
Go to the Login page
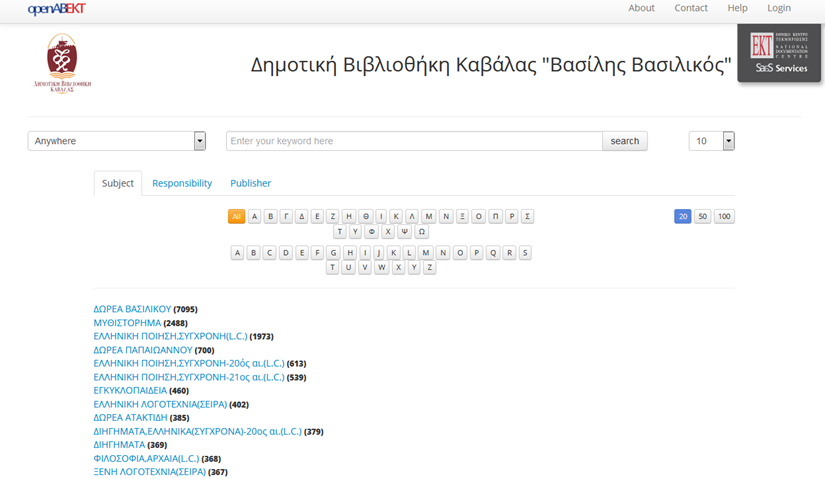779,8
